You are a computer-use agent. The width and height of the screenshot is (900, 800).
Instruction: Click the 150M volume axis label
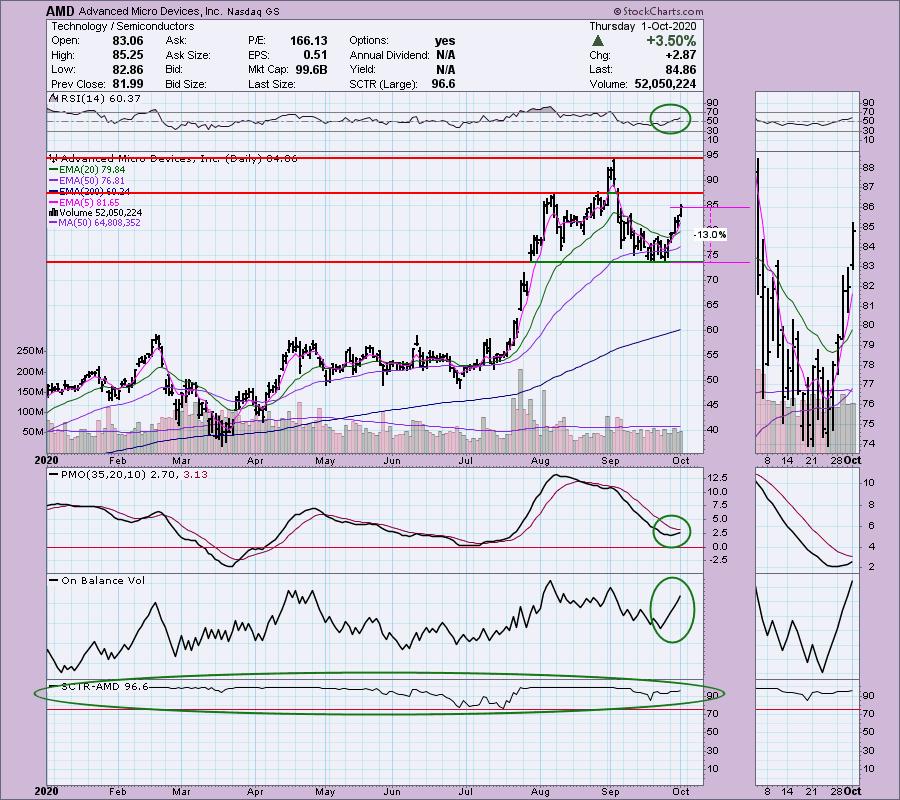[x=32, y=391]
